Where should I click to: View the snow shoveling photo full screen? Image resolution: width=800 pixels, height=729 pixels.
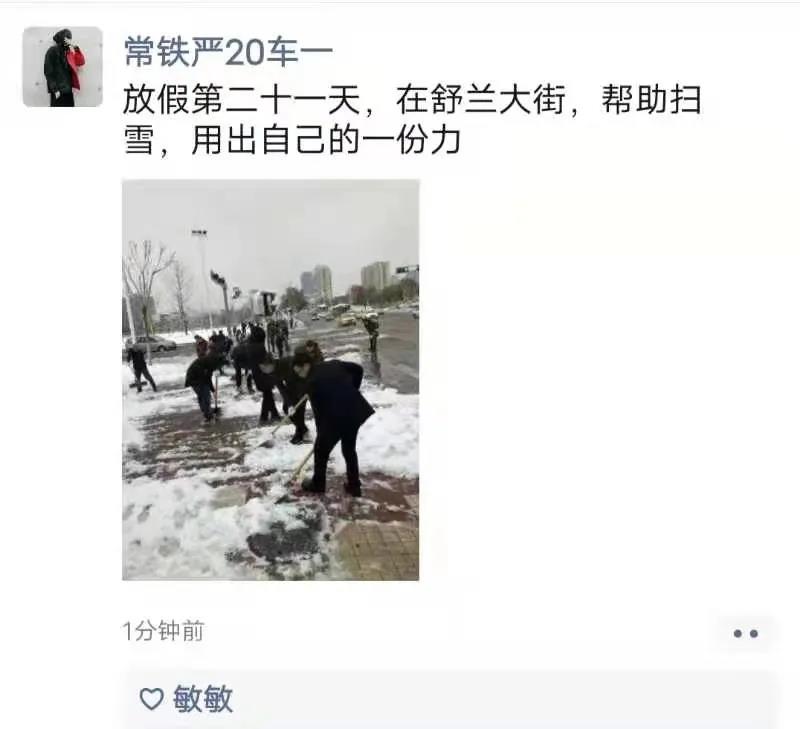point(270,380)
